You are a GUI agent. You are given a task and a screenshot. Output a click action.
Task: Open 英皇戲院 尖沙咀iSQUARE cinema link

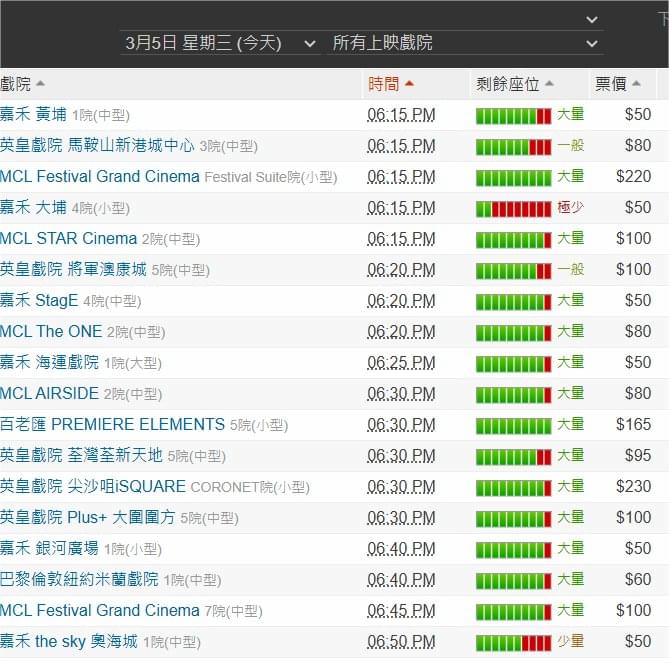[93, 486]
